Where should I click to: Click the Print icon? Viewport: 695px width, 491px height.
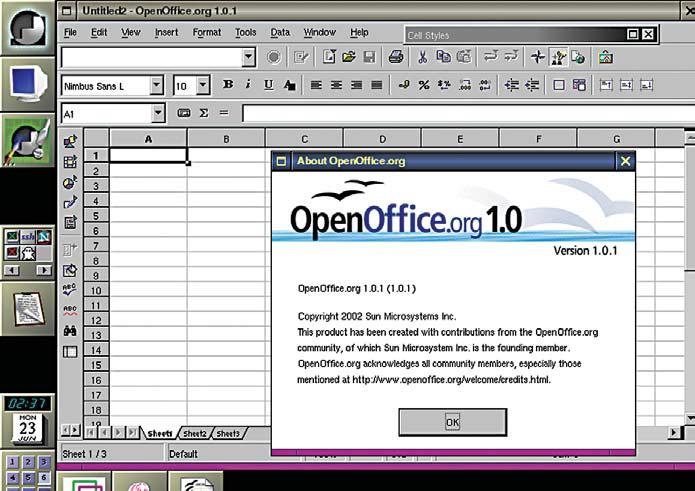tap(395, 57)
